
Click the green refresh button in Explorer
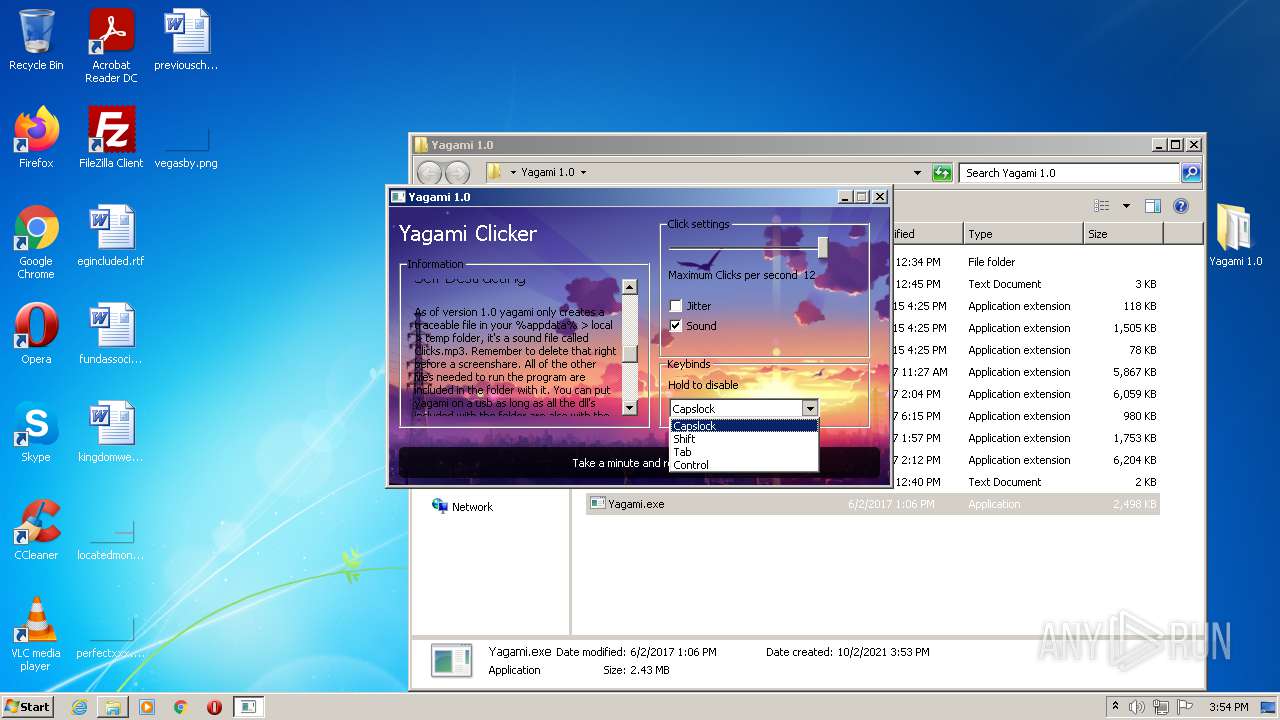(942, 173)
